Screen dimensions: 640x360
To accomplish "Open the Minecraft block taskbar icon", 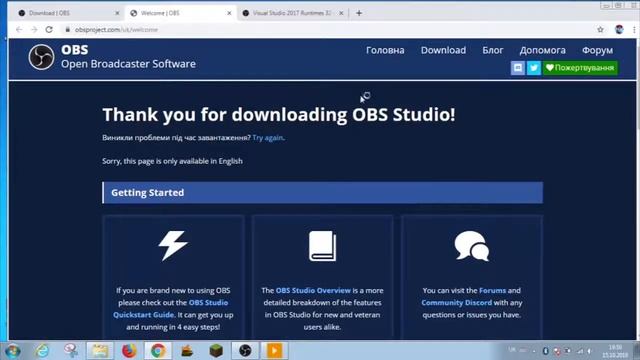I will tap(216, 351).
